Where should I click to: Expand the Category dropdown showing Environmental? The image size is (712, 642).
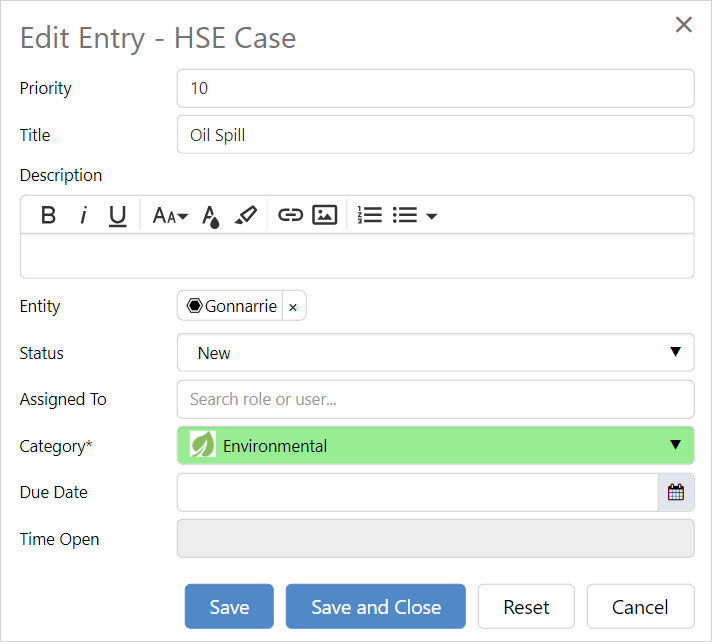(435, 446)
